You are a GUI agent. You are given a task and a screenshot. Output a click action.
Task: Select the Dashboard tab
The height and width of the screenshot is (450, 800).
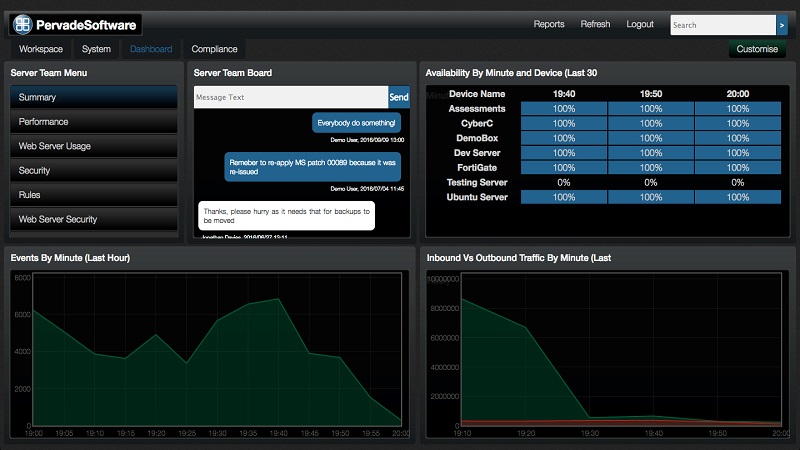point(151,49)
